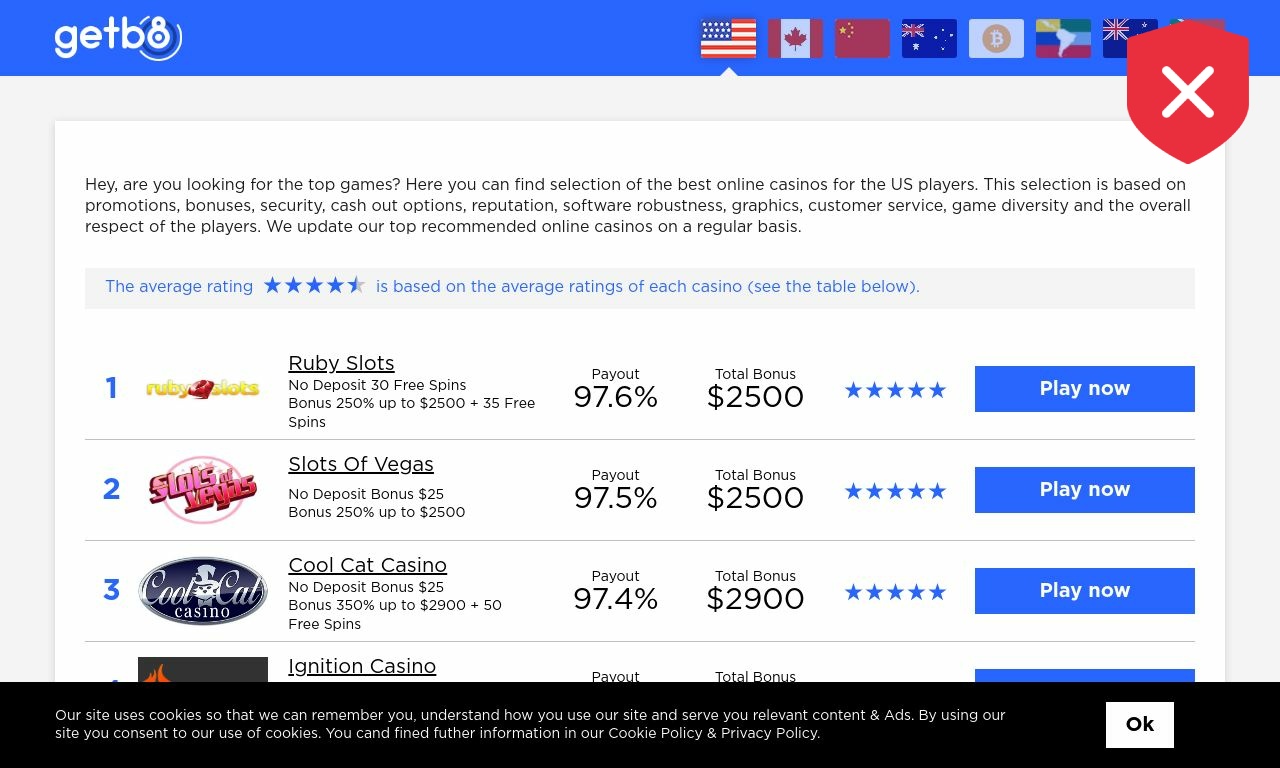Open the Cool Cat Casino link

click(367, 565)
